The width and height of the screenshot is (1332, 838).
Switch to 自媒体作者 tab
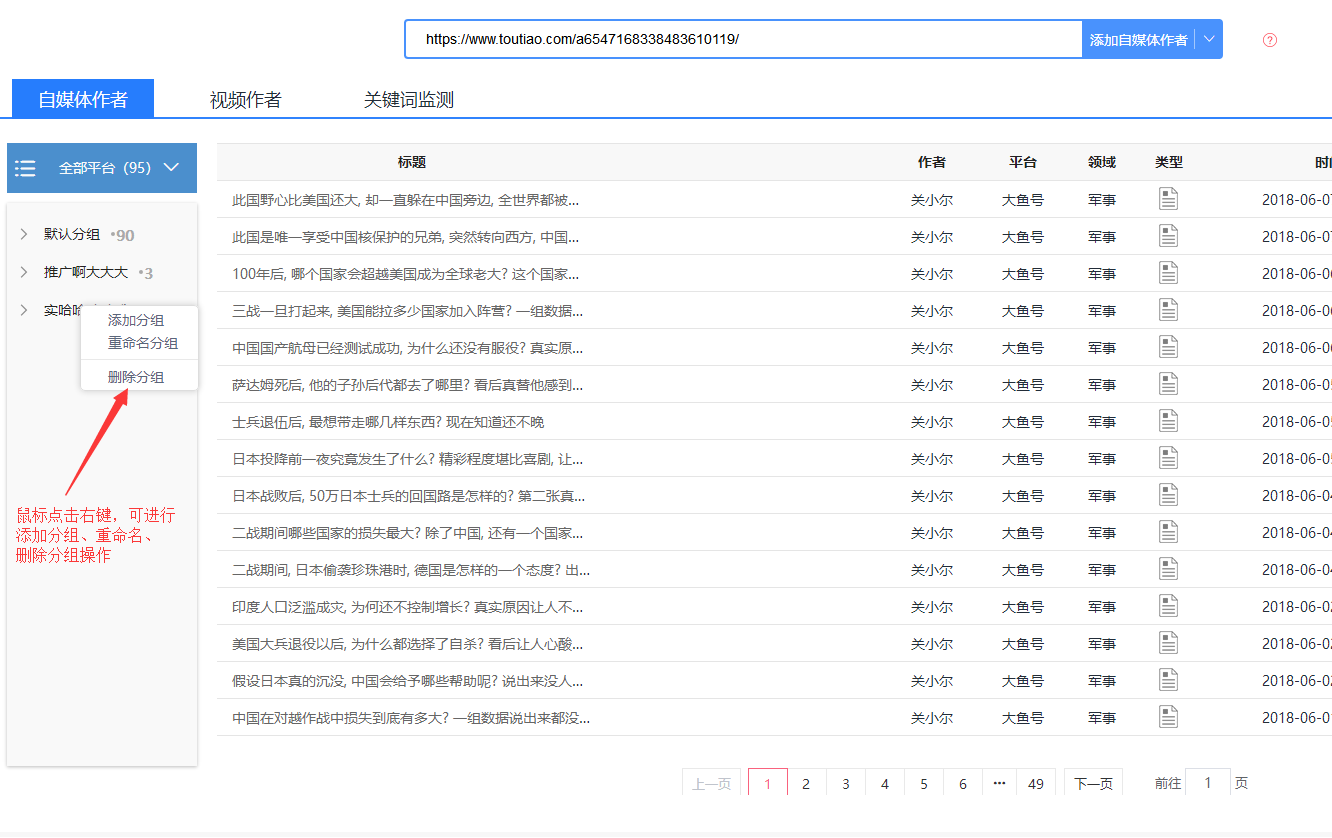83,99
